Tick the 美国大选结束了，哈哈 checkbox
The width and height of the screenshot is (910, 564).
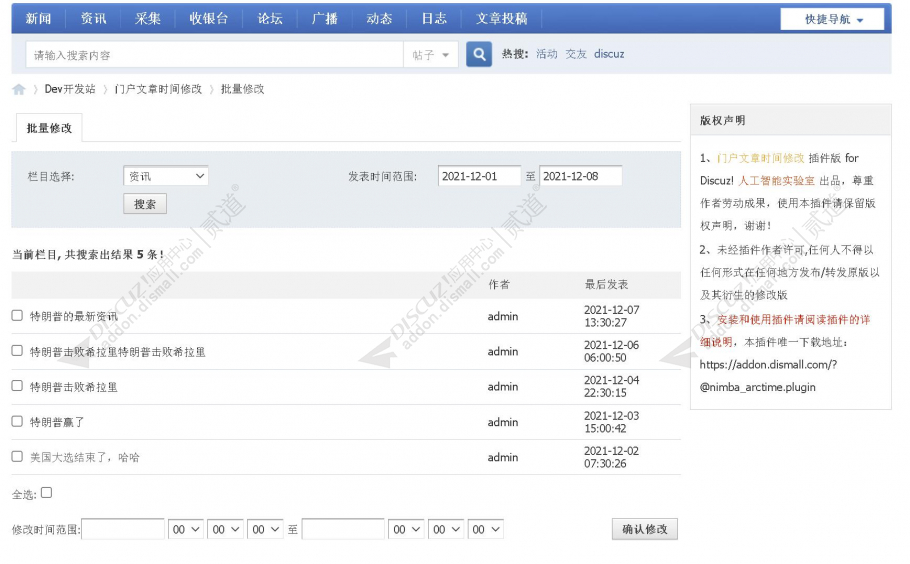pyautogui.click(x=17, y=457)
